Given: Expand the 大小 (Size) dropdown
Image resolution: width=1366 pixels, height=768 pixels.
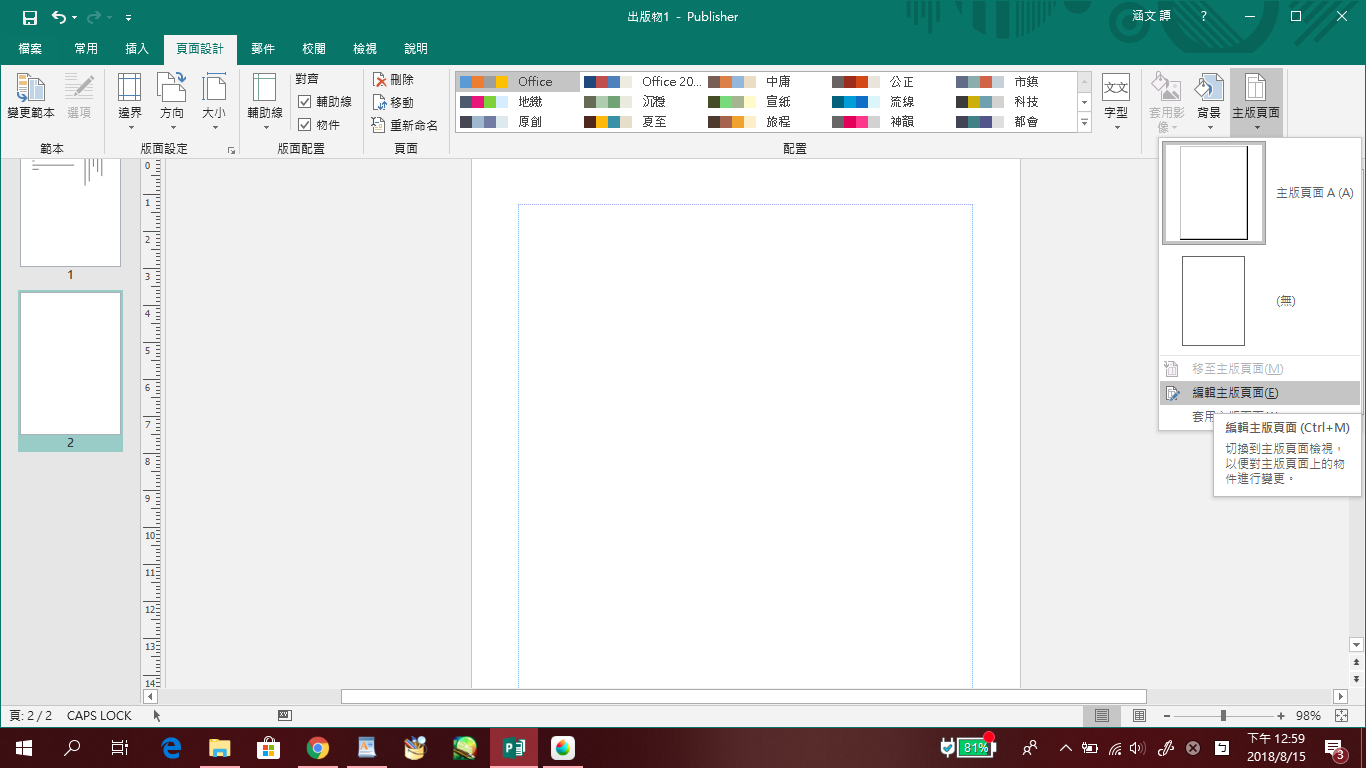Looking at the screenshot, I should coord(214,99).
